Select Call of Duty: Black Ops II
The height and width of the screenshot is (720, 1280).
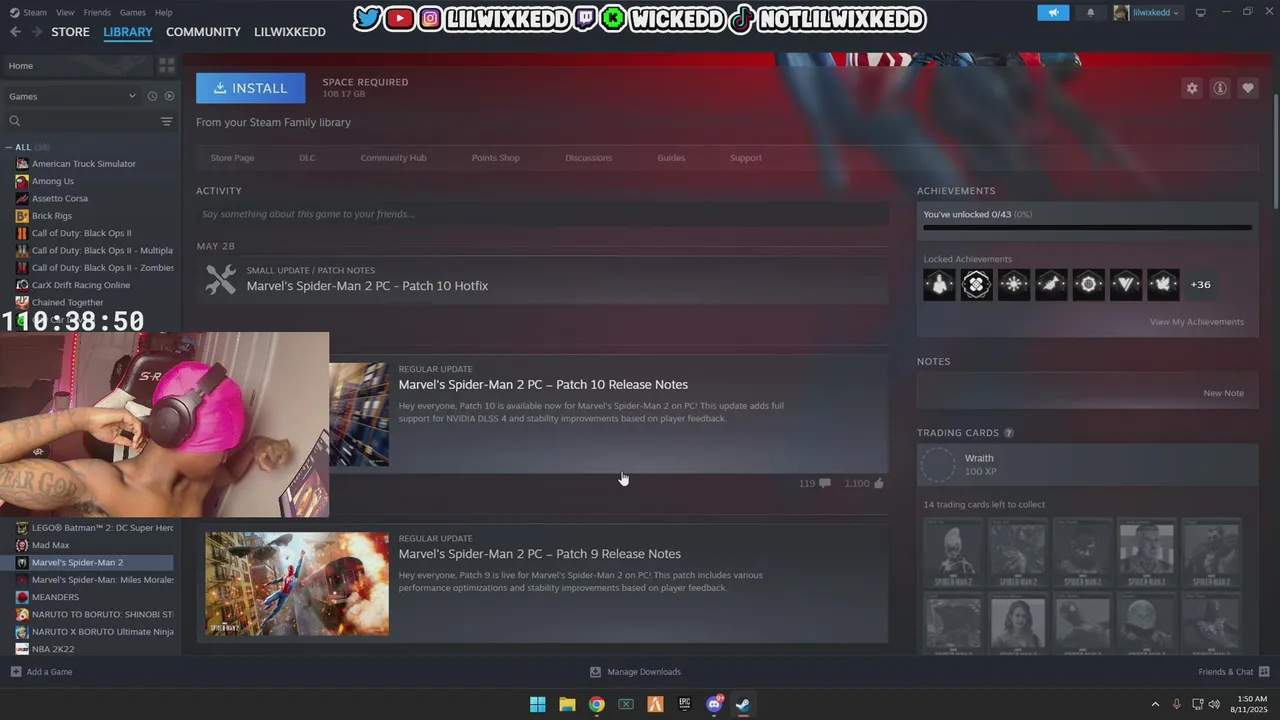(81, 233)
